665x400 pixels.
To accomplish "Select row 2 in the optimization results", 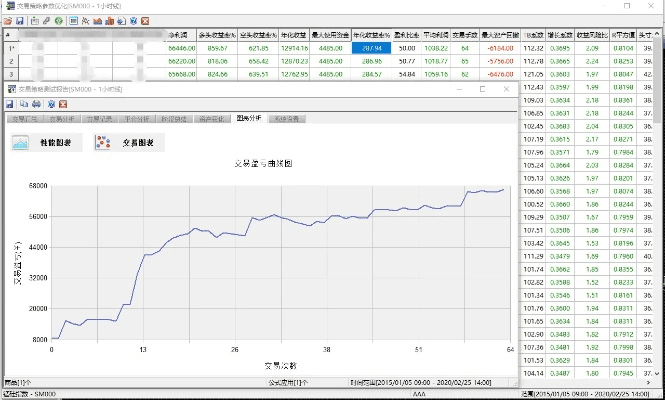I will coord(11,61).
